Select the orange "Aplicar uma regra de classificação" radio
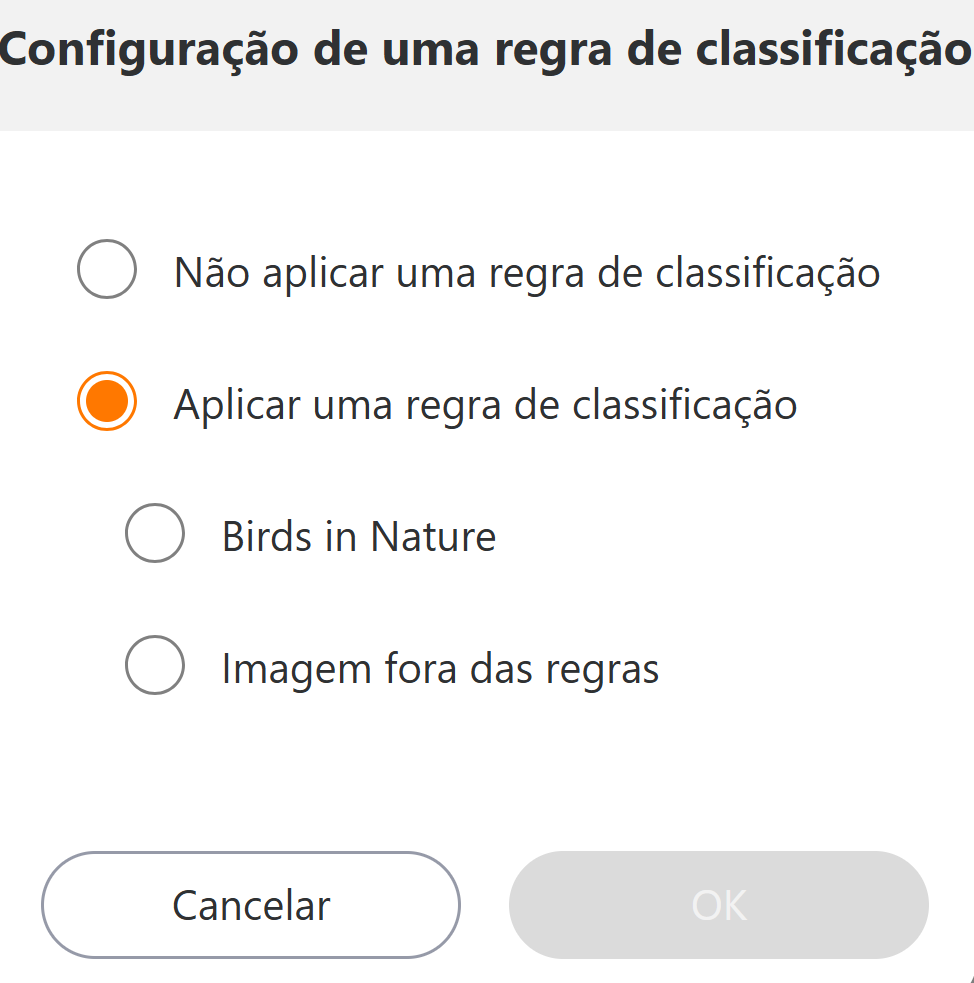 [x=106, y=402]
